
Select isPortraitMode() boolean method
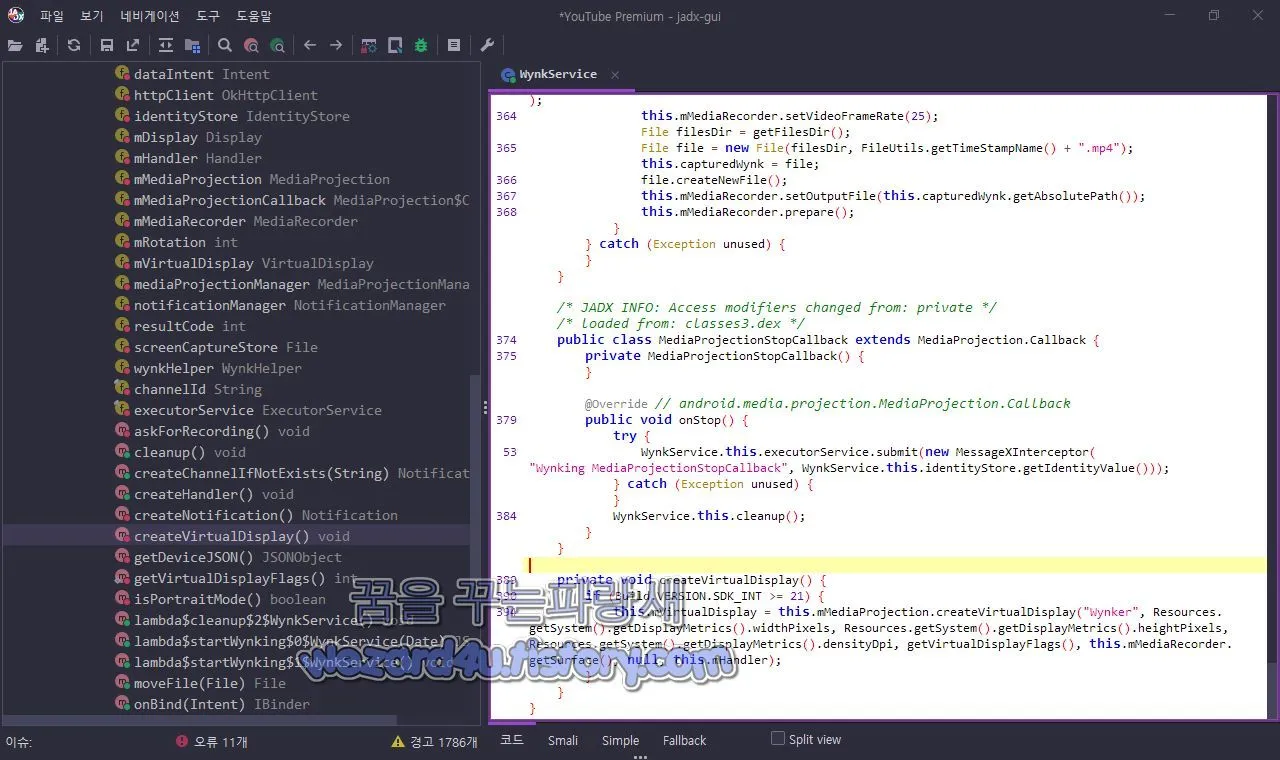point(220,599)
